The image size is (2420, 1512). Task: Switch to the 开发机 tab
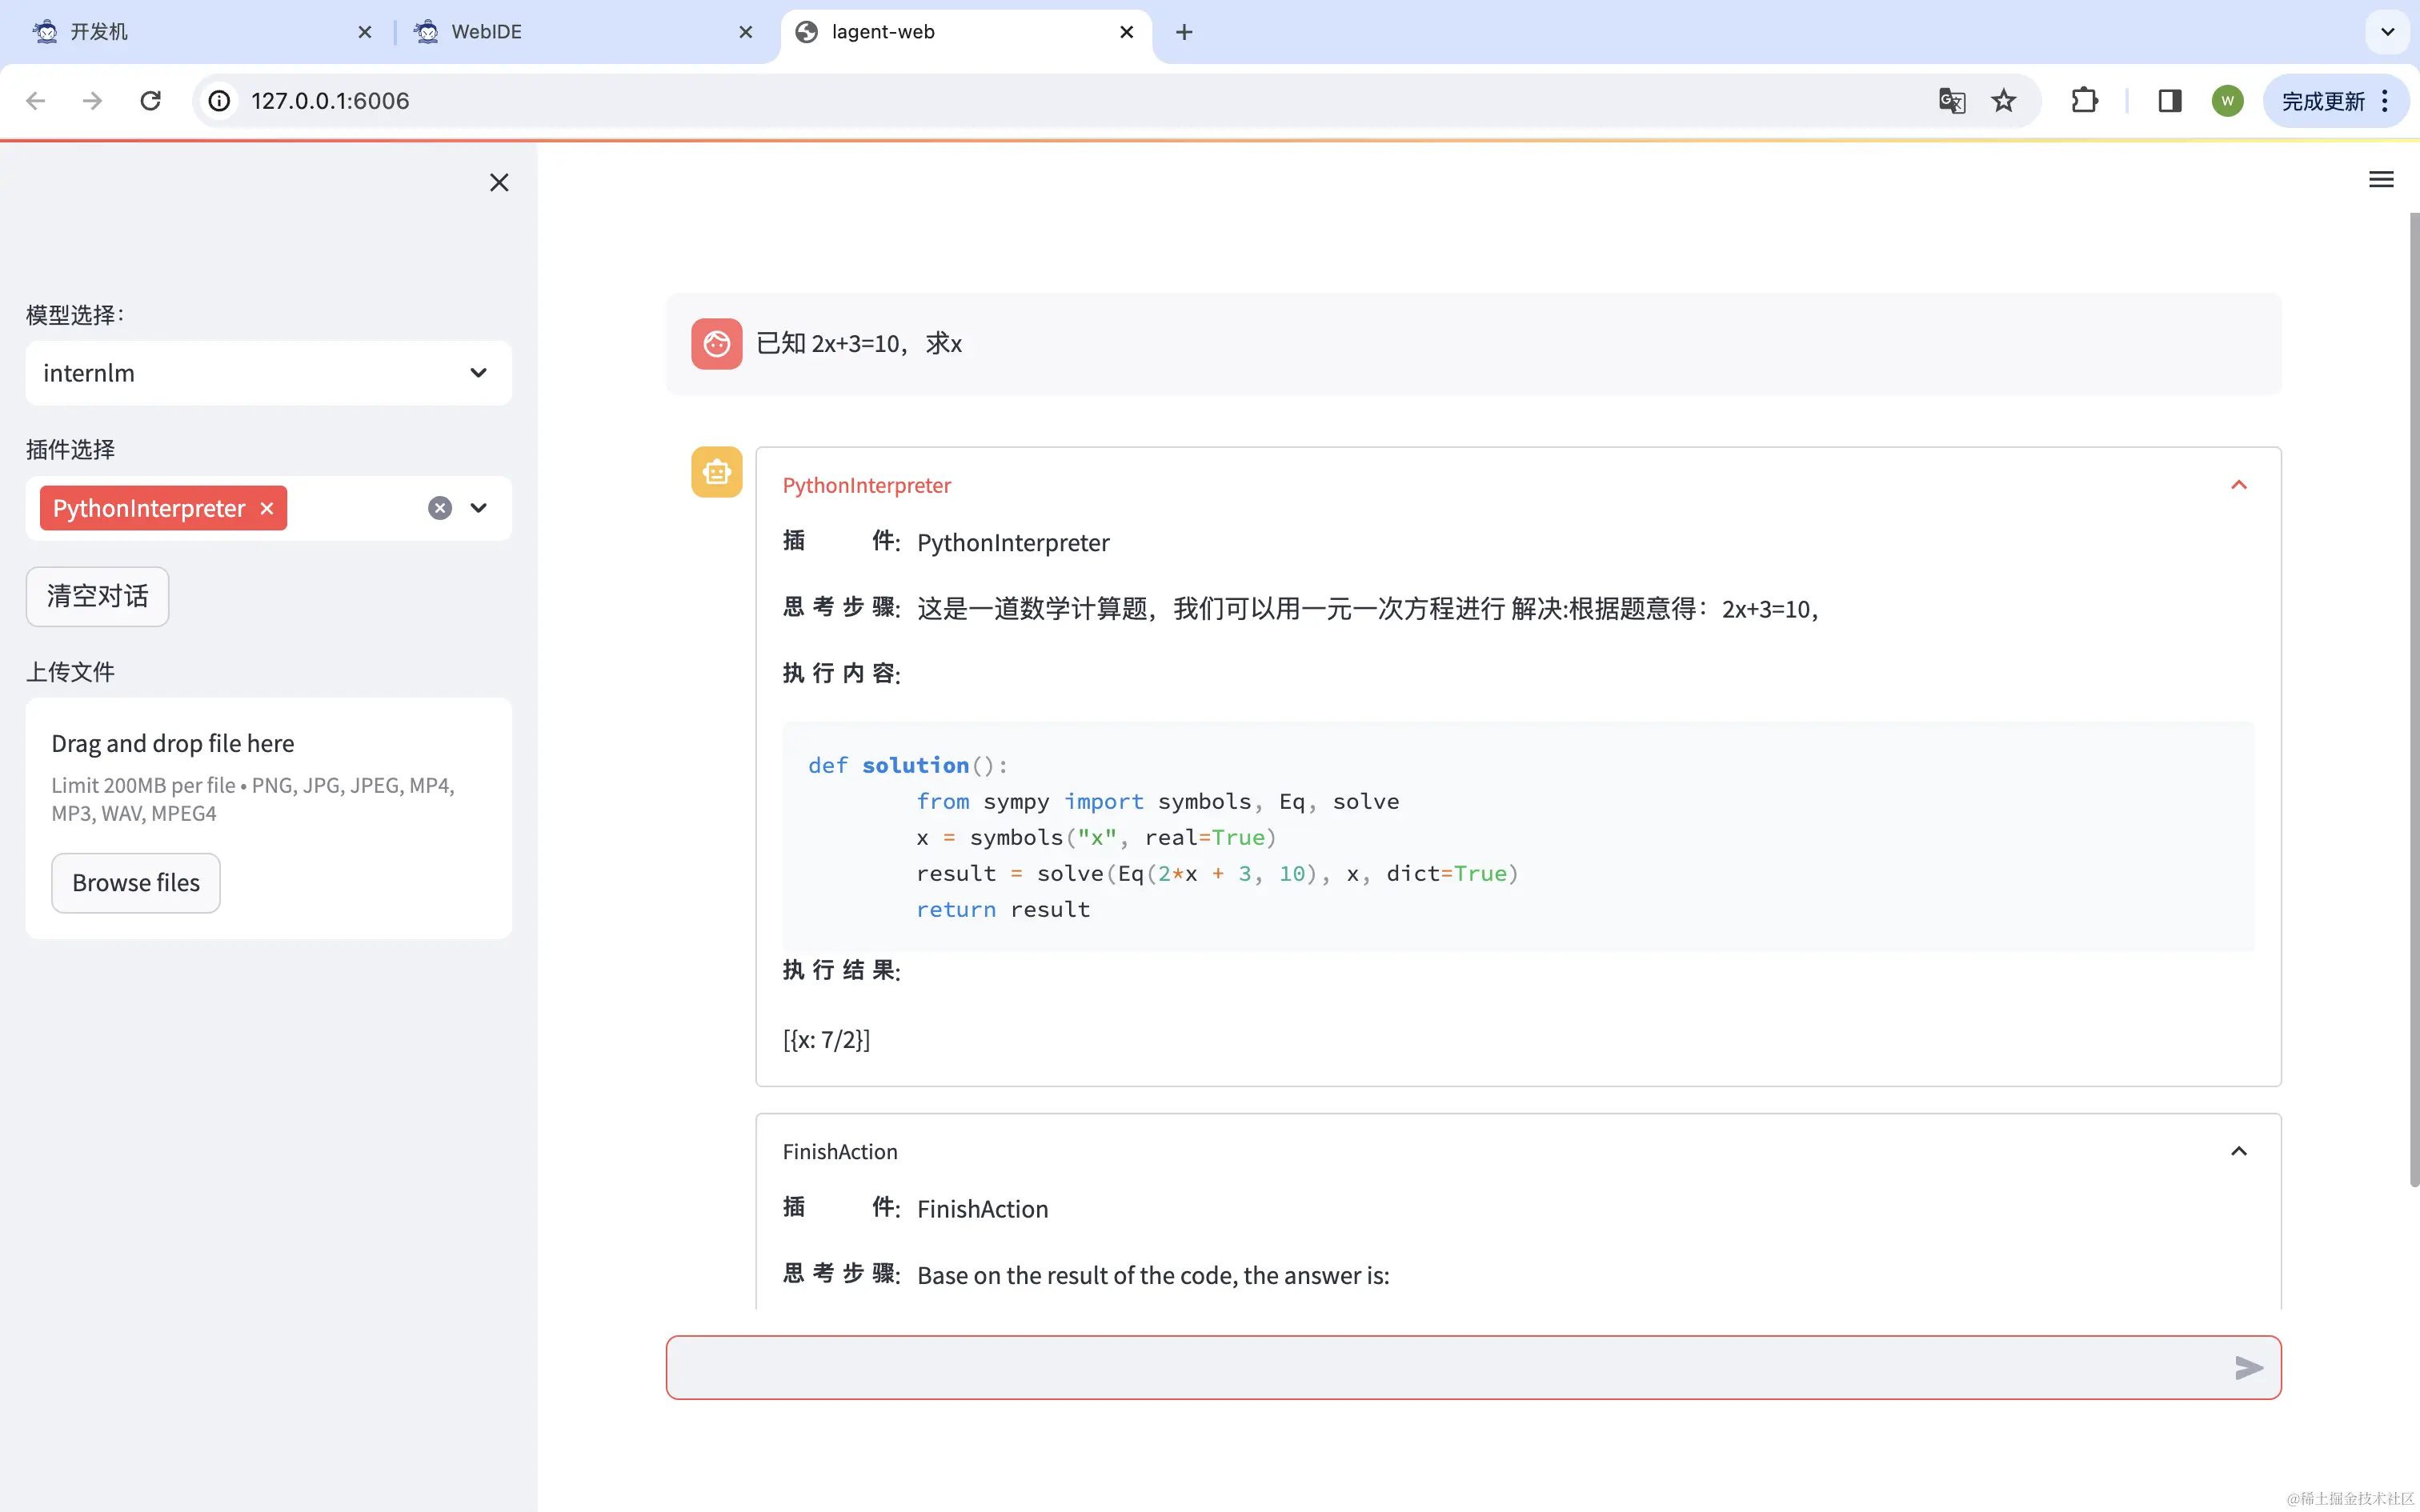pyautogui.click(x=99, y=32)
